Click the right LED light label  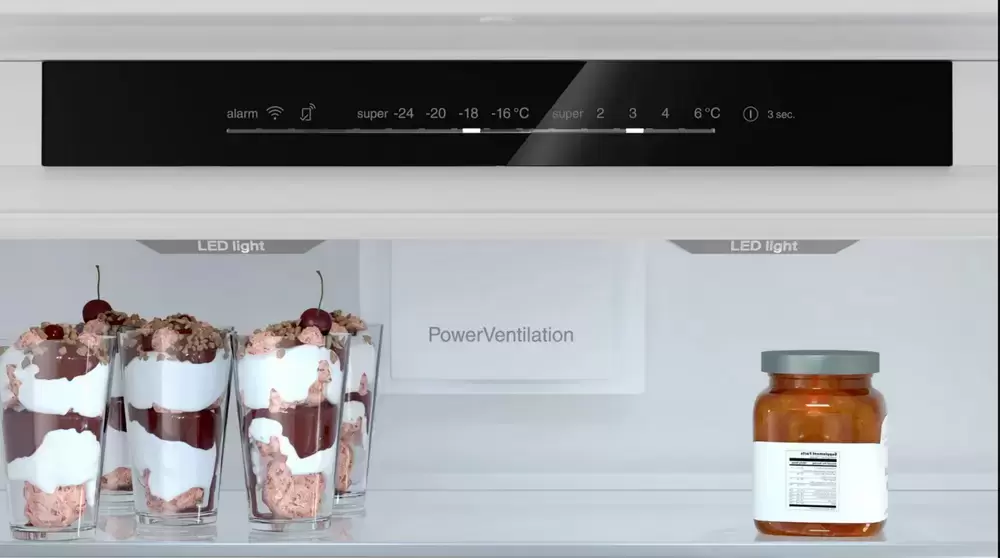point(764,246)
